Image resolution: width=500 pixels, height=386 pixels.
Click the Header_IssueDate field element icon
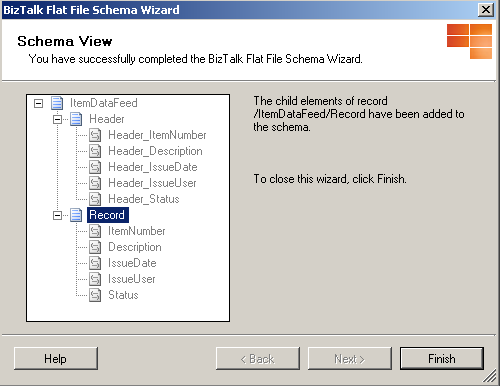[95, 167]
